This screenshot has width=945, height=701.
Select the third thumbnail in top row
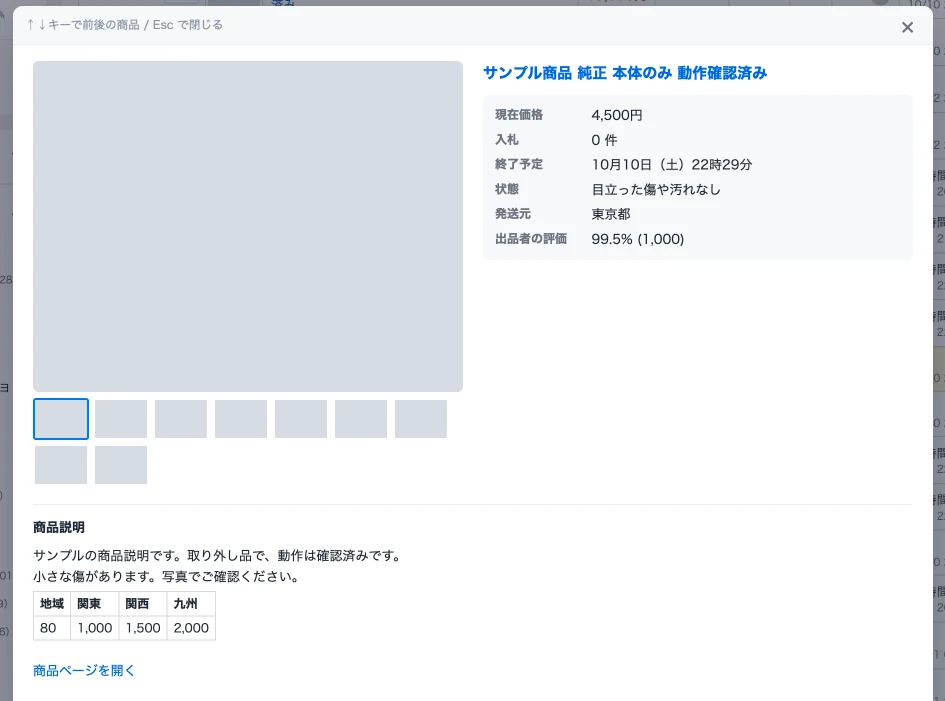pyautogui.click(x=181, y=419)
